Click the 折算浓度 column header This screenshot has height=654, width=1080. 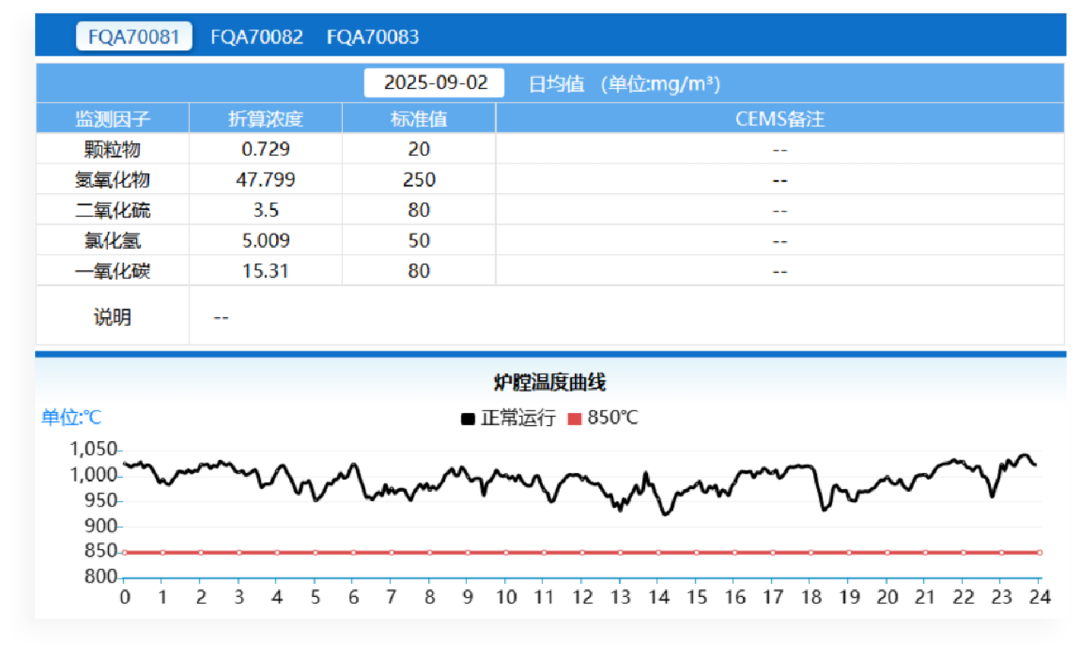coord(265,119)
